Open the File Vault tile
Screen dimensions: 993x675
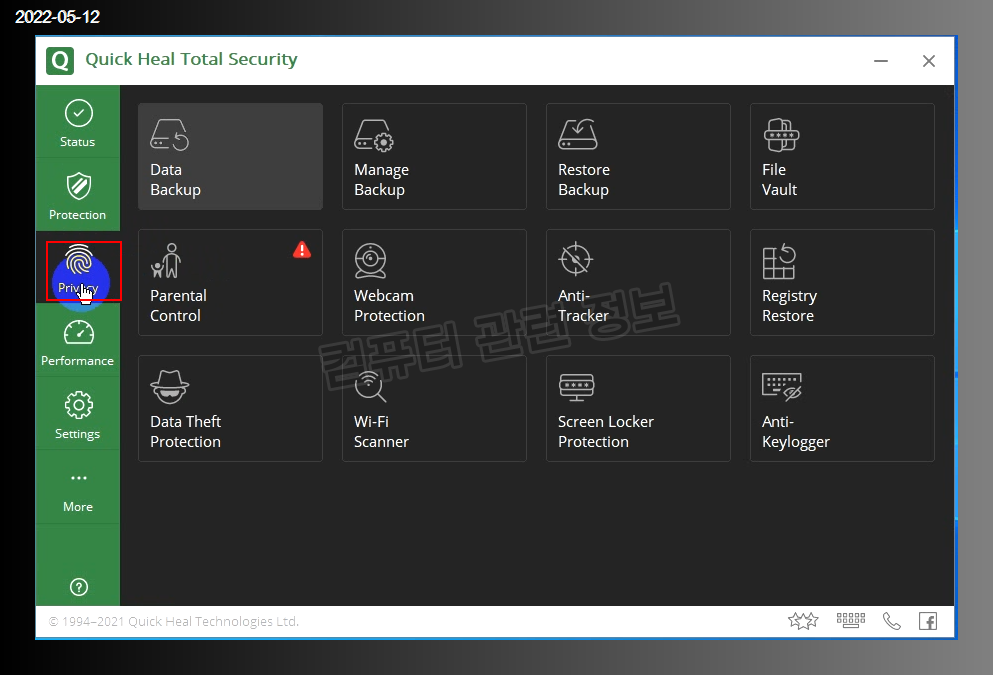[842, 156]
